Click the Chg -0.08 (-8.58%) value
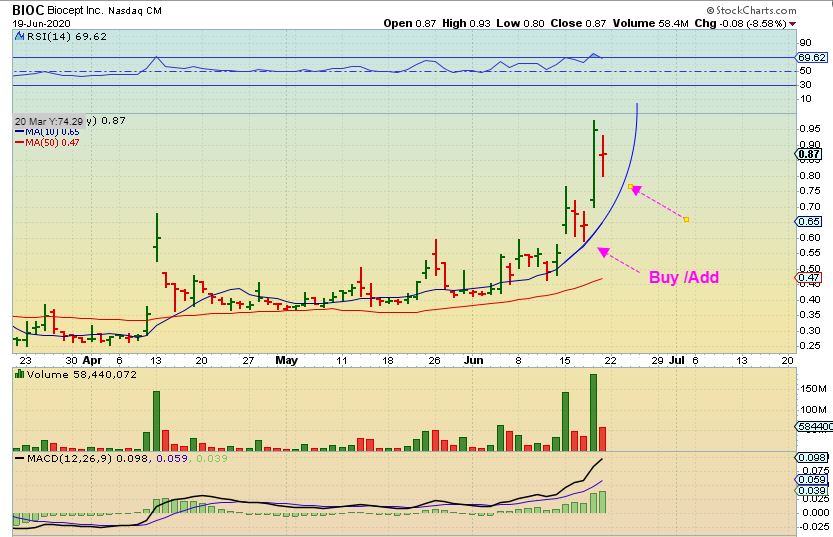 [x=740, y=23]
